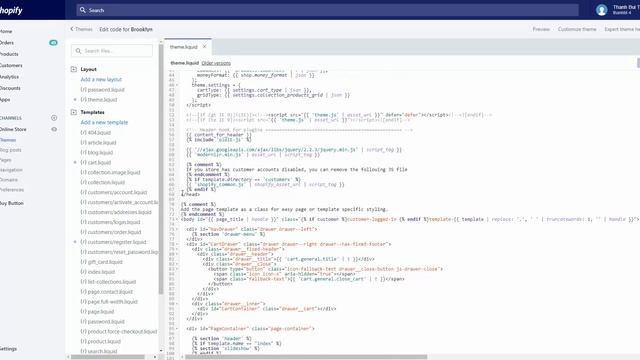Go to Discounts in sidebar
Image resolution: width=640 pixels, height=360 pixels.
click(x=10, y=88)
